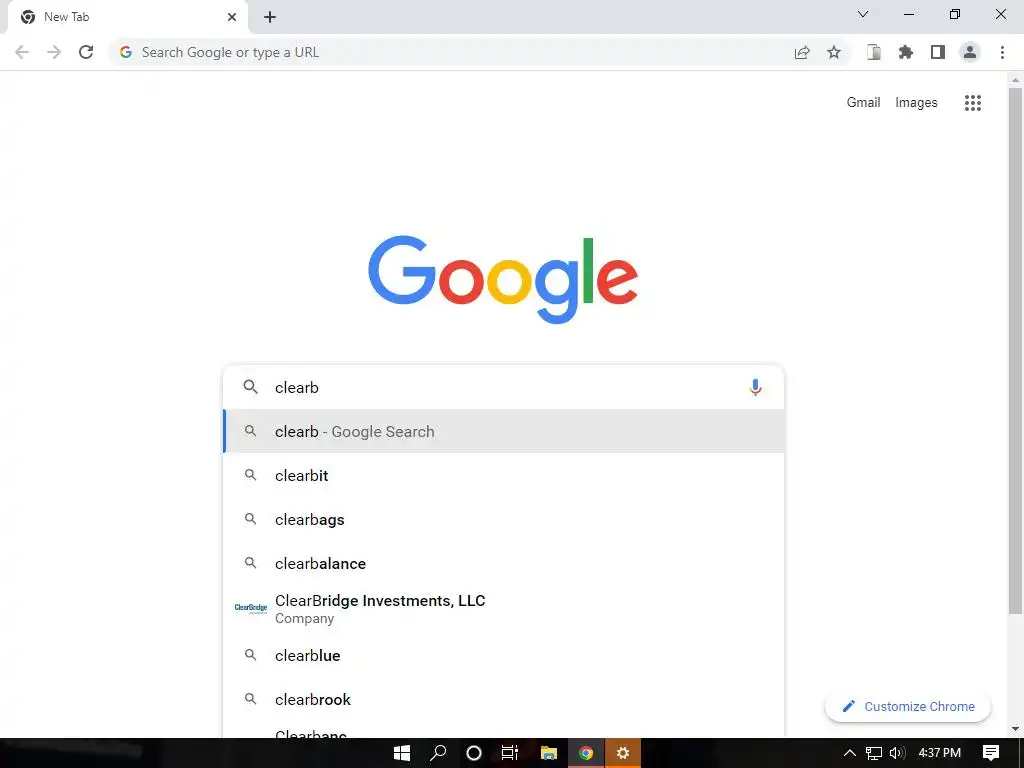
Task: Open the profile avatar icon
Action: coord(970,52)
